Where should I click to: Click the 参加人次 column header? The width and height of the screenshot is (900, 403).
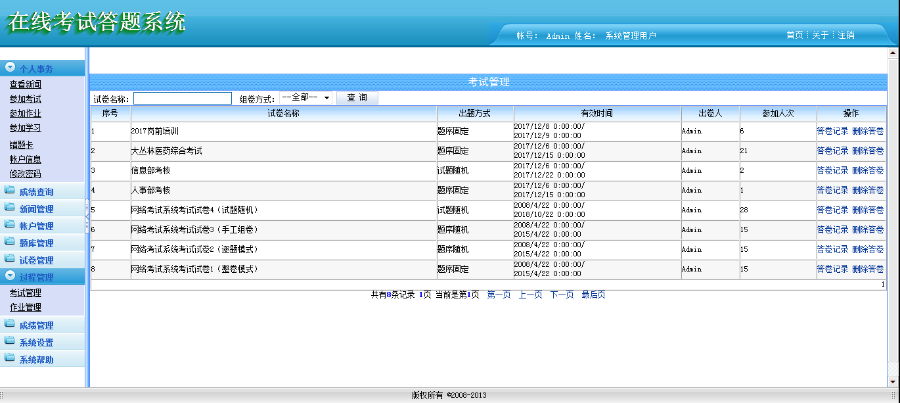(x=778, y=114)
